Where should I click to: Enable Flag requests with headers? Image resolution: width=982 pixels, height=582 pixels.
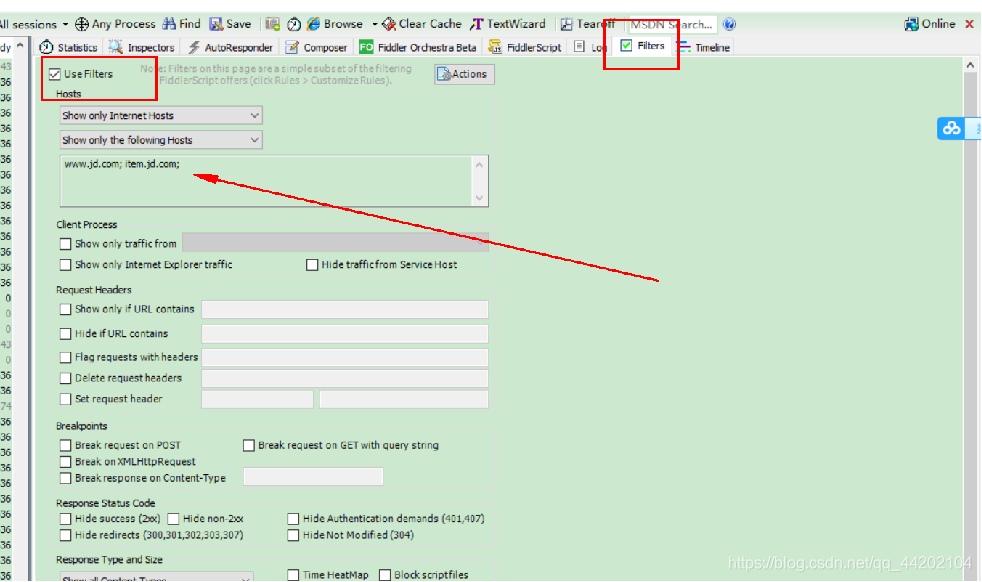pos(65,357)
